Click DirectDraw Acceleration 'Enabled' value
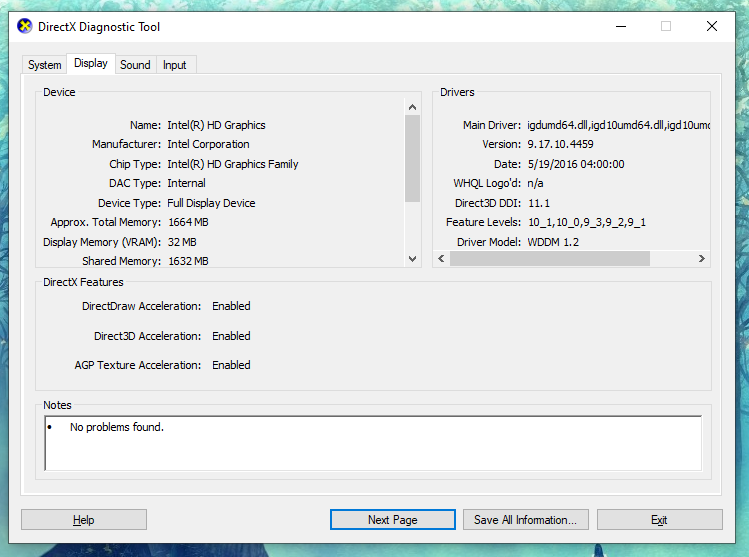The image size is (749, 557). click(x=231, y=306)
